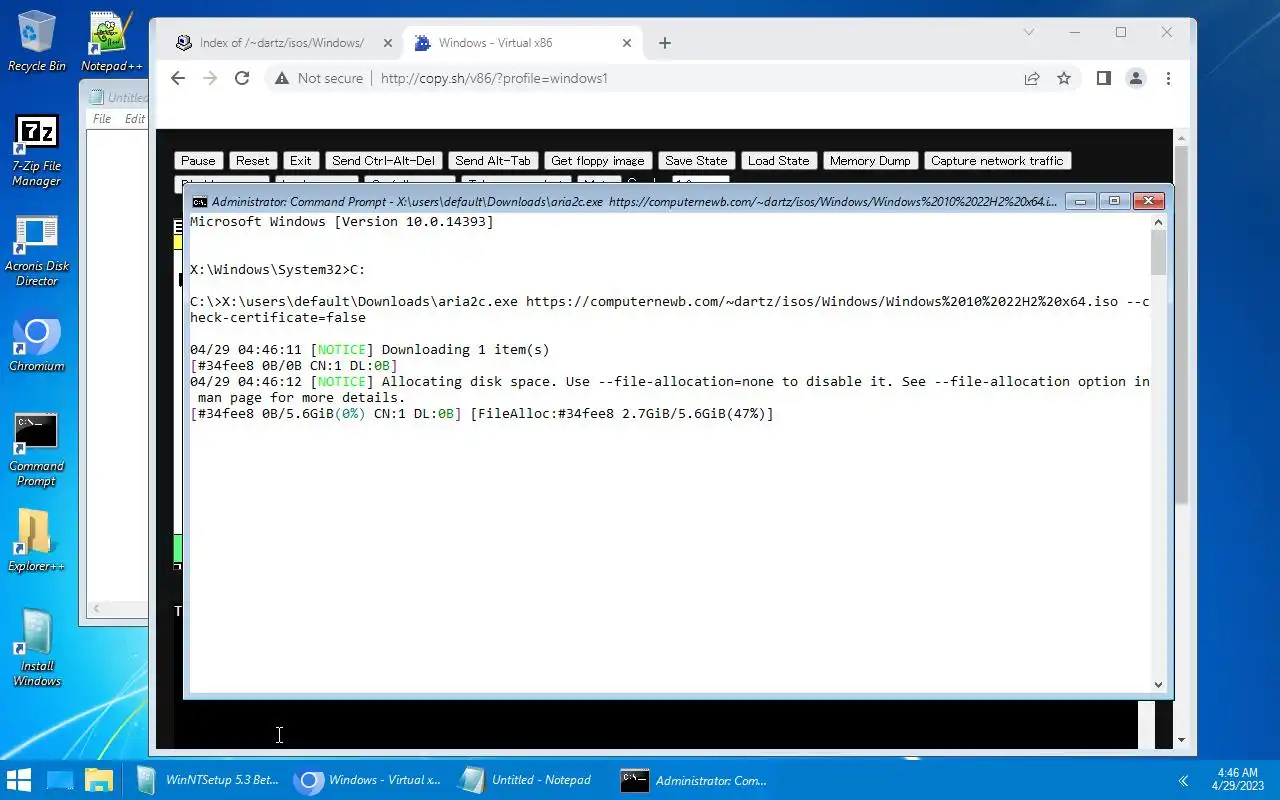The width and height of the screenshot is (1280, 800).
Task: Click the browser back arrow
Action: [178, 78]
